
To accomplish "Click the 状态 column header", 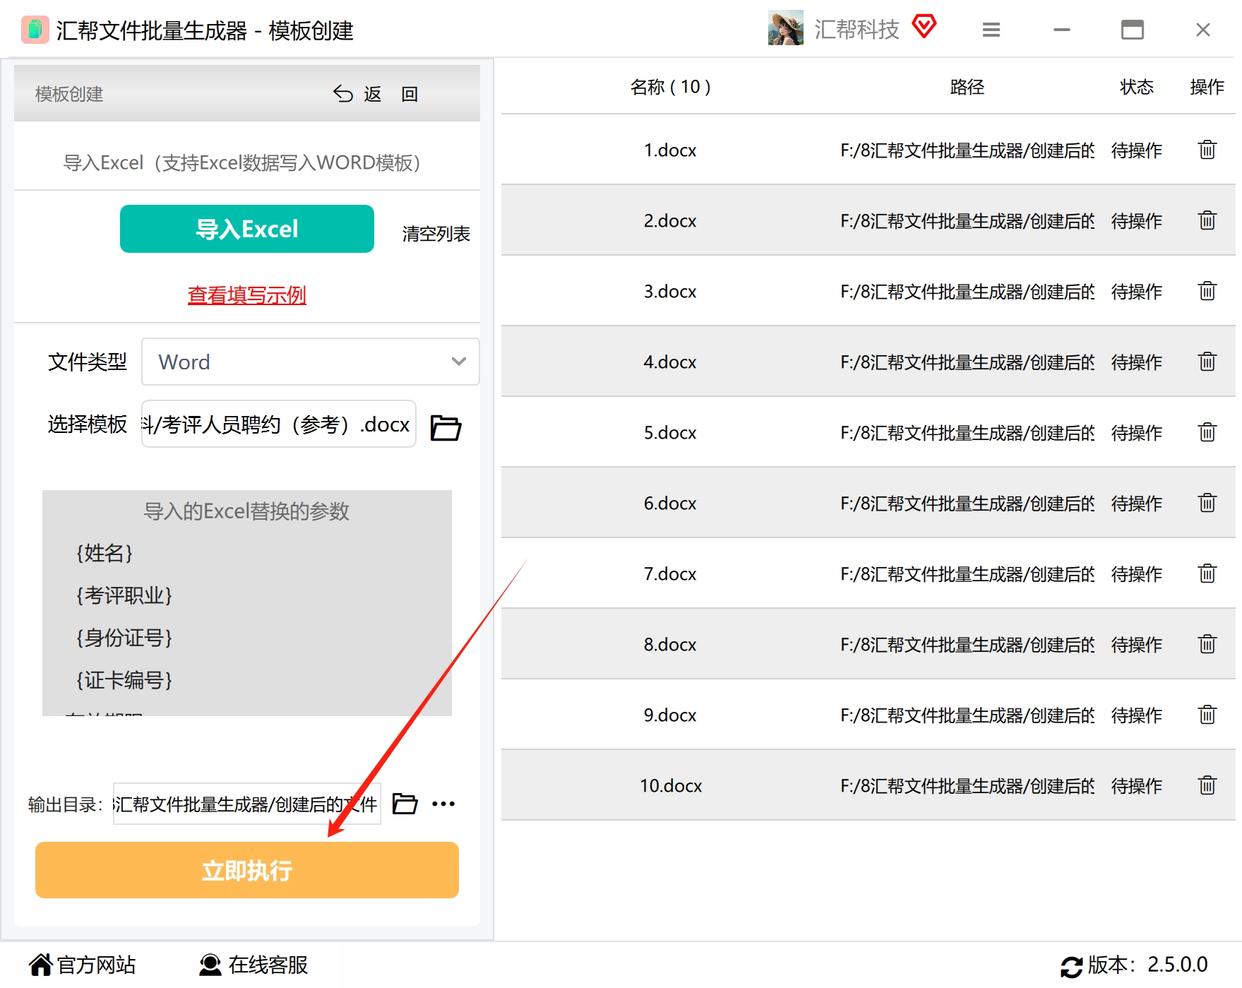I will [1137, 87].
